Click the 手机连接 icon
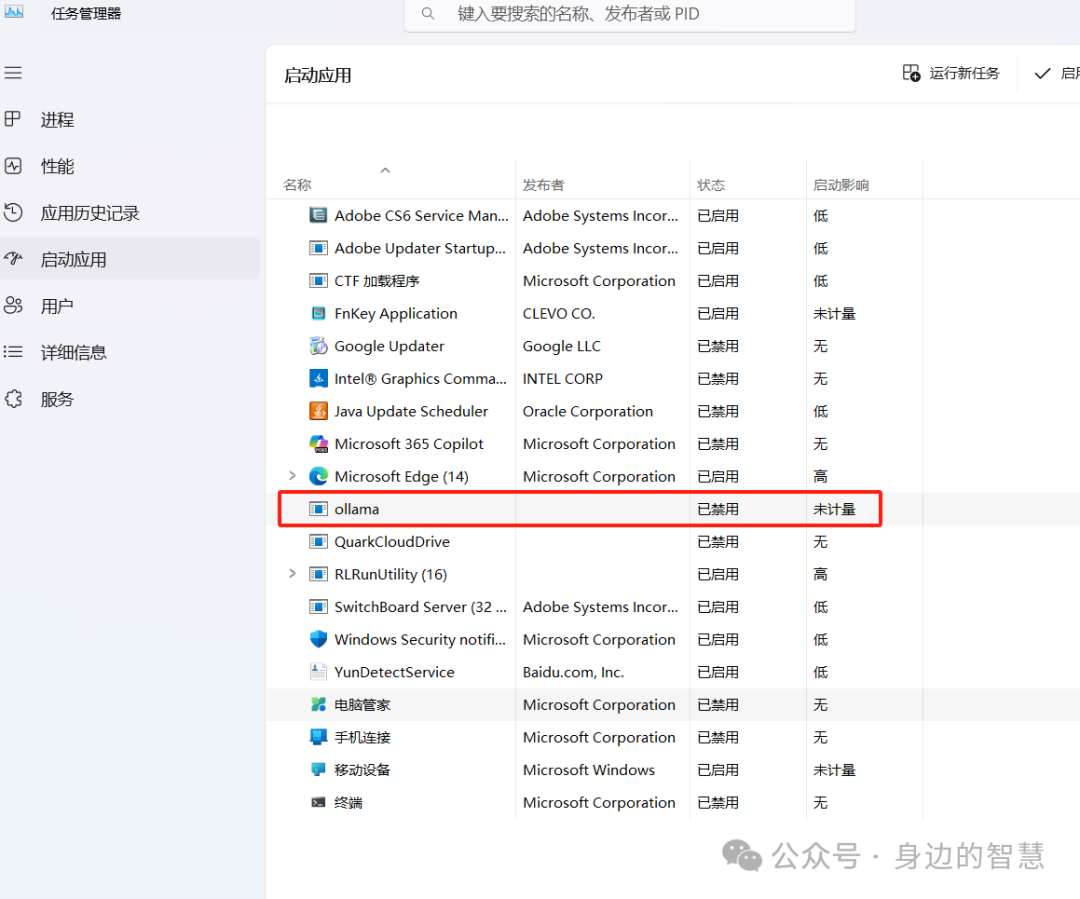1080x899 pixels. tap(318, 737)
